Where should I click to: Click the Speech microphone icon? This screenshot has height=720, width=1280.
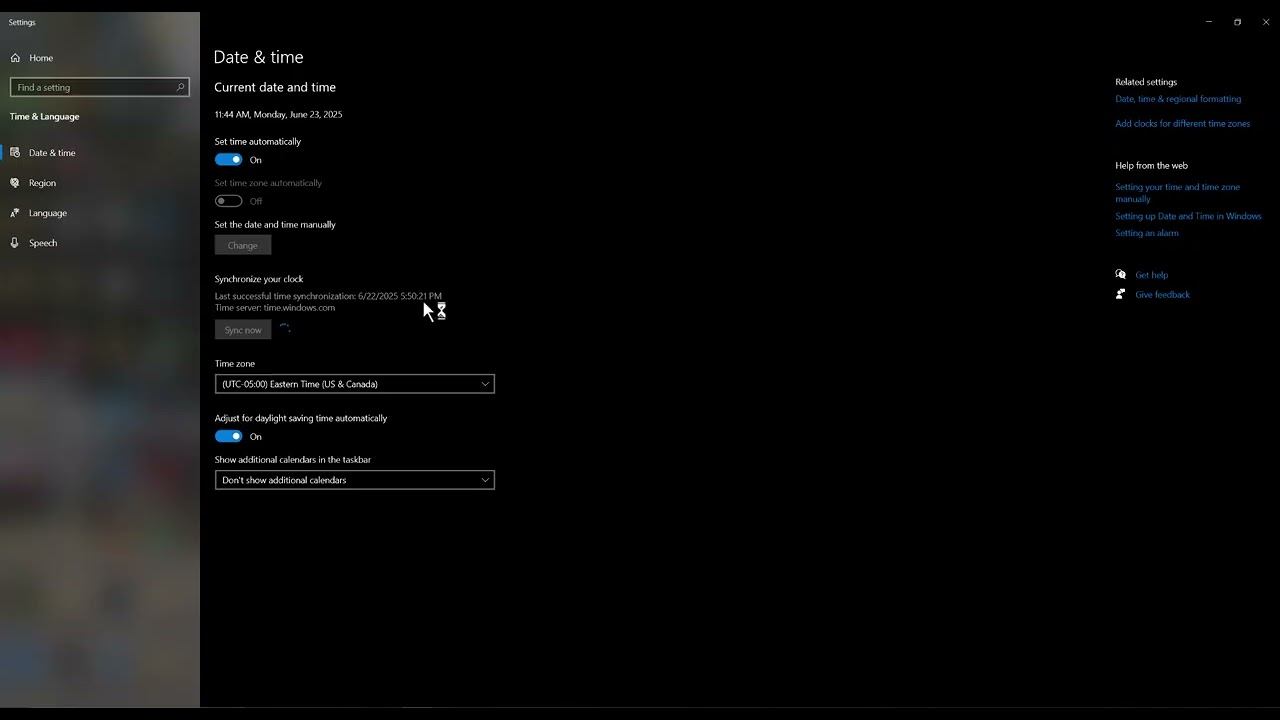[15, 243]
